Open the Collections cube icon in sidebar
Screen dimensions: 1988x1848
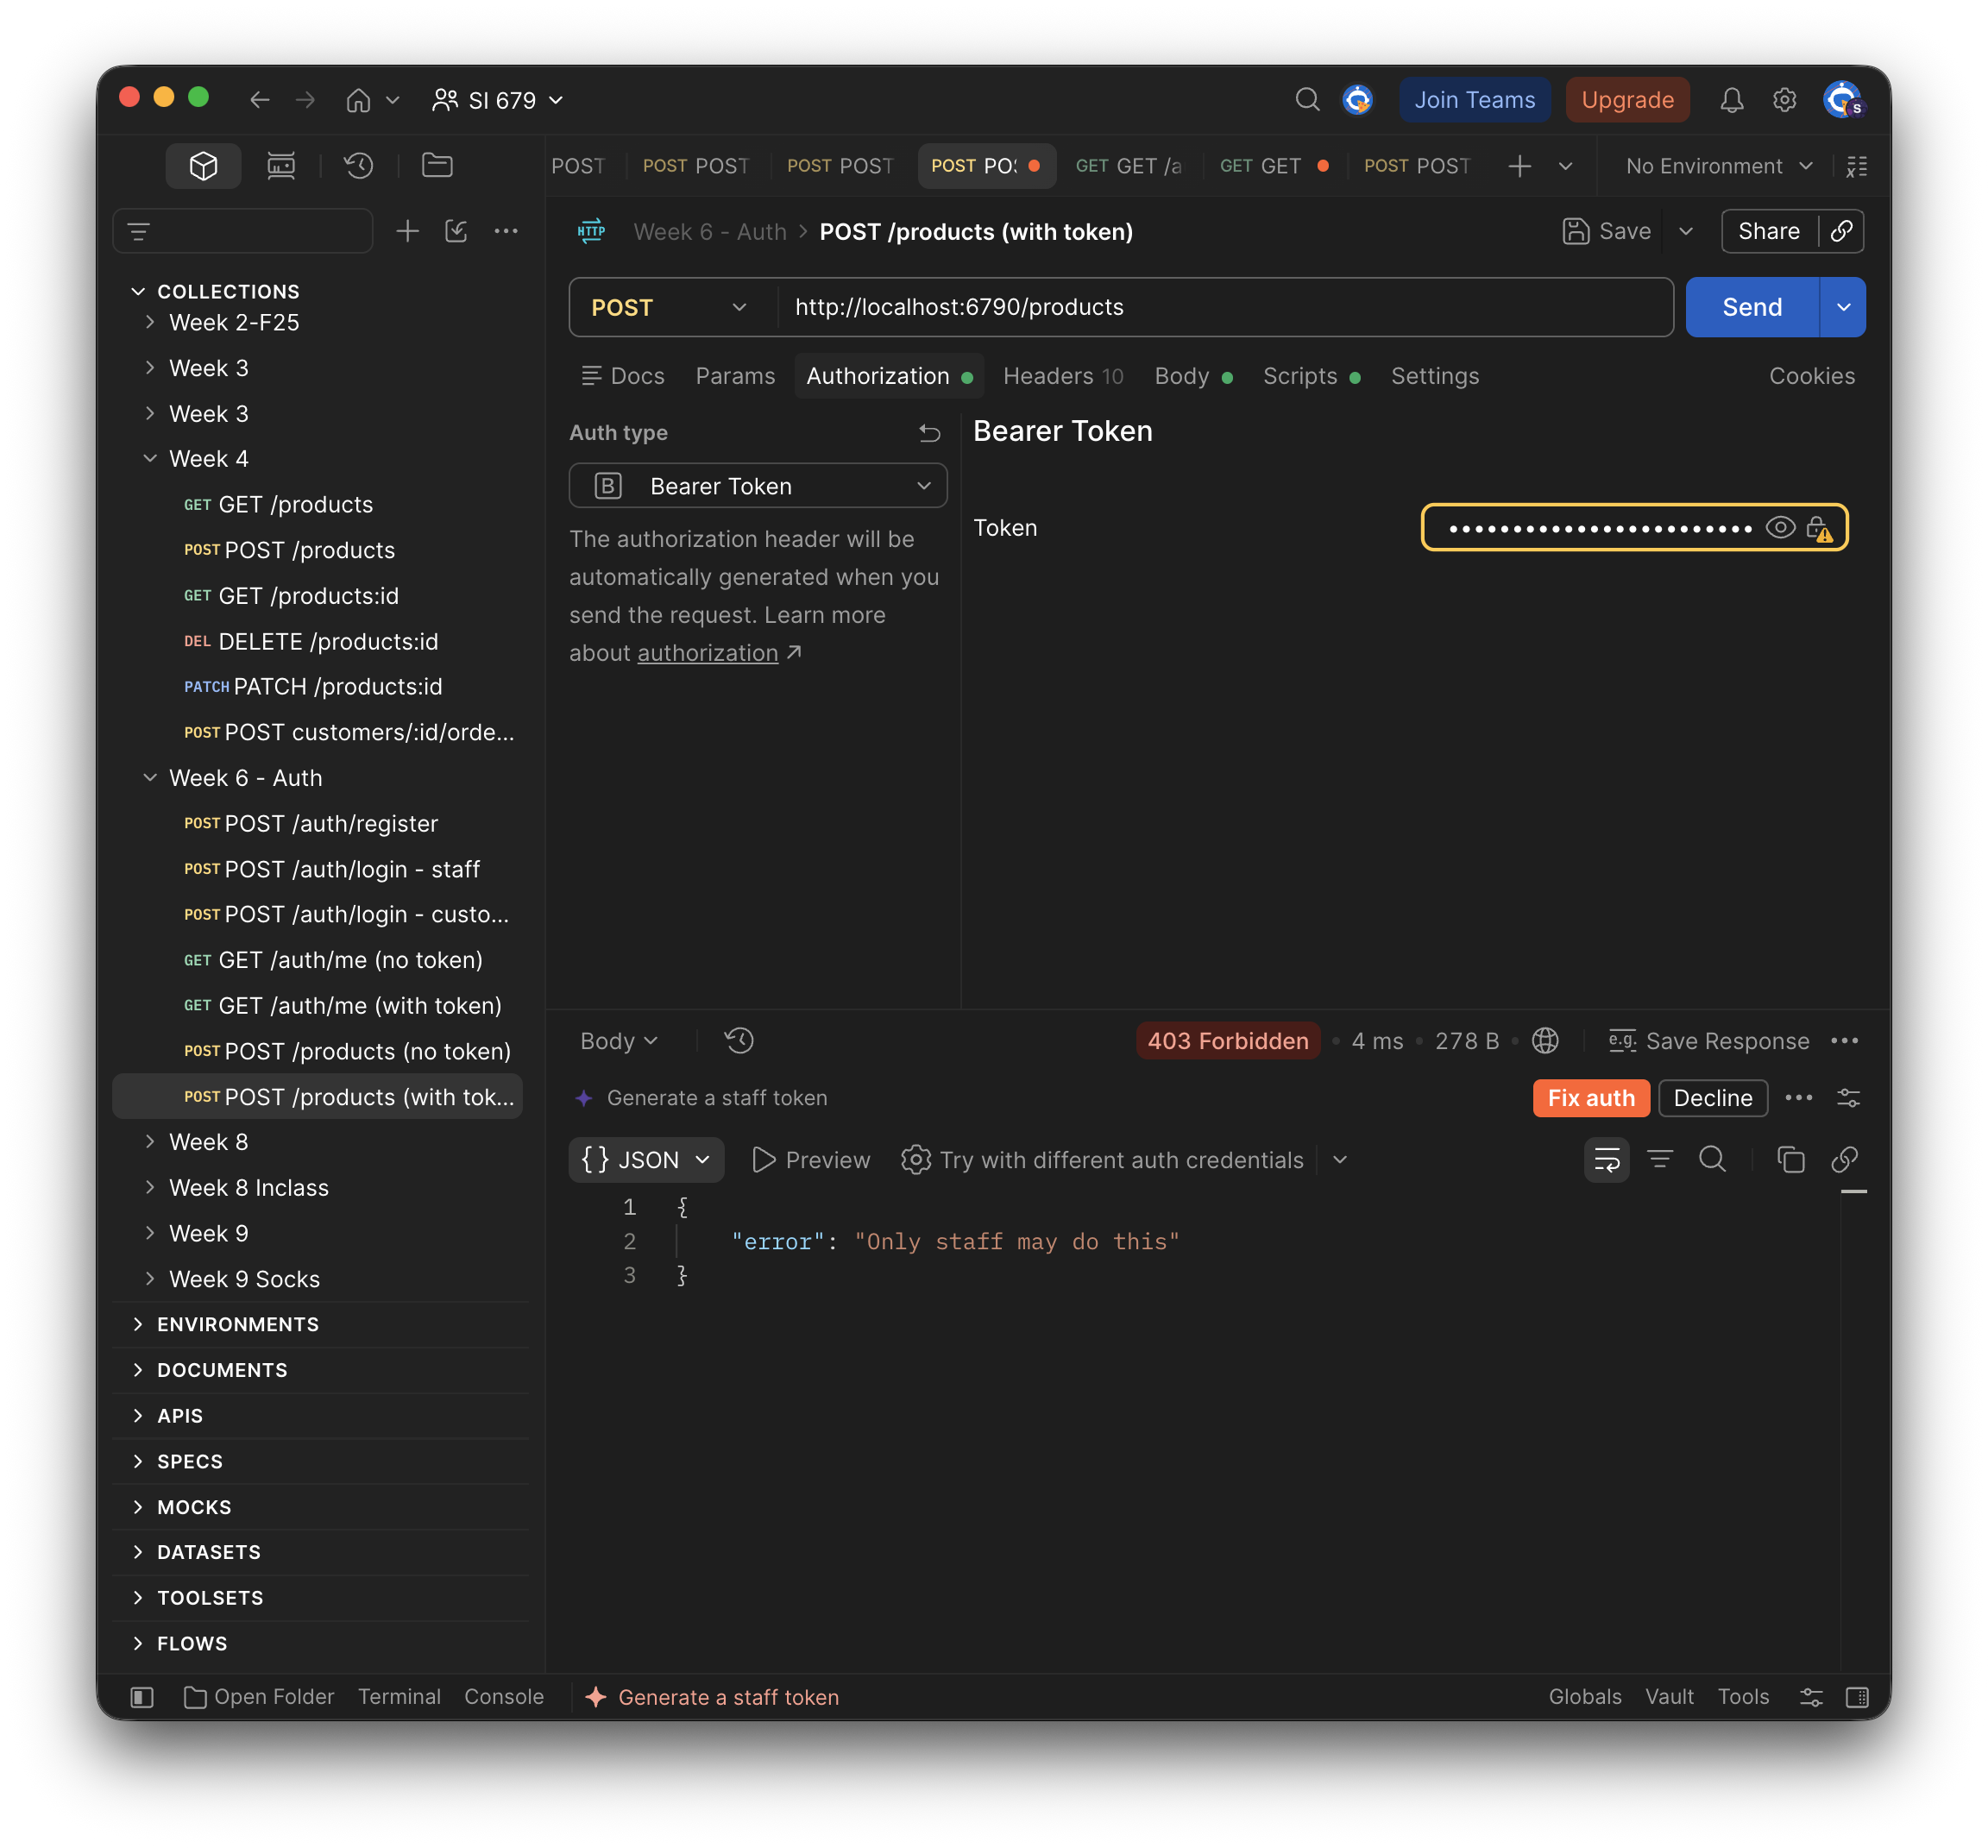pos(203,165)
